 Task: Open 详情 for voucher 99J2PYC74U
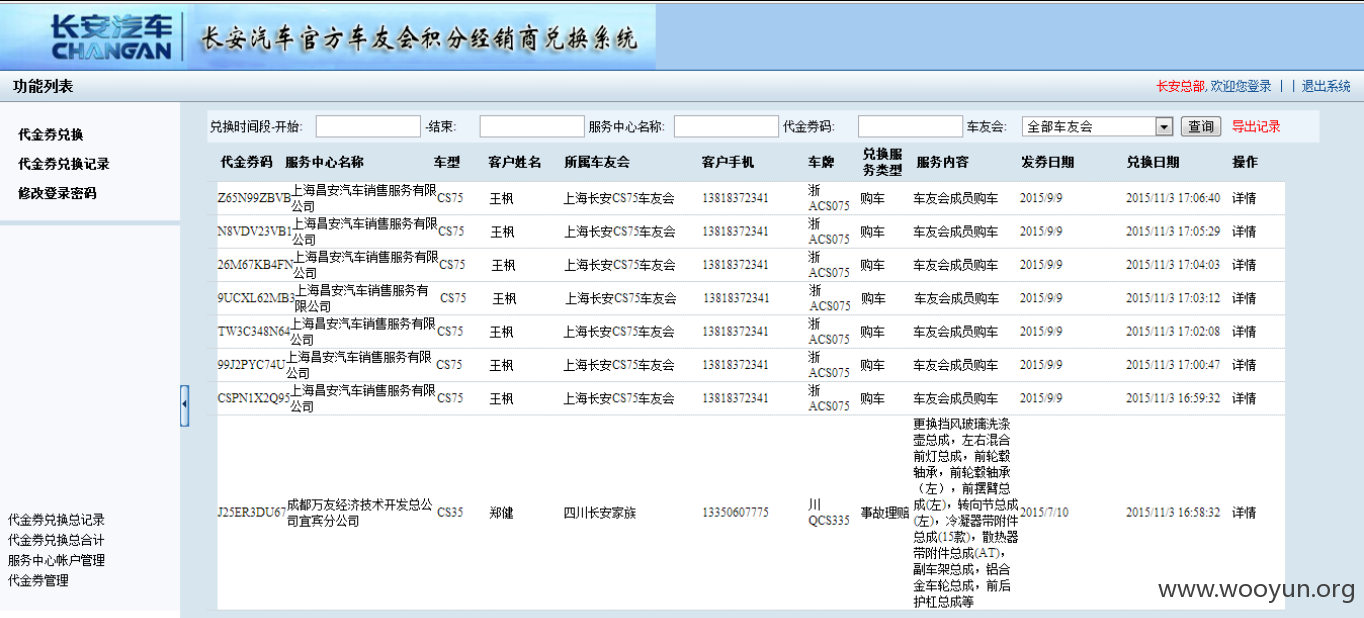[x=1244, y=365]
